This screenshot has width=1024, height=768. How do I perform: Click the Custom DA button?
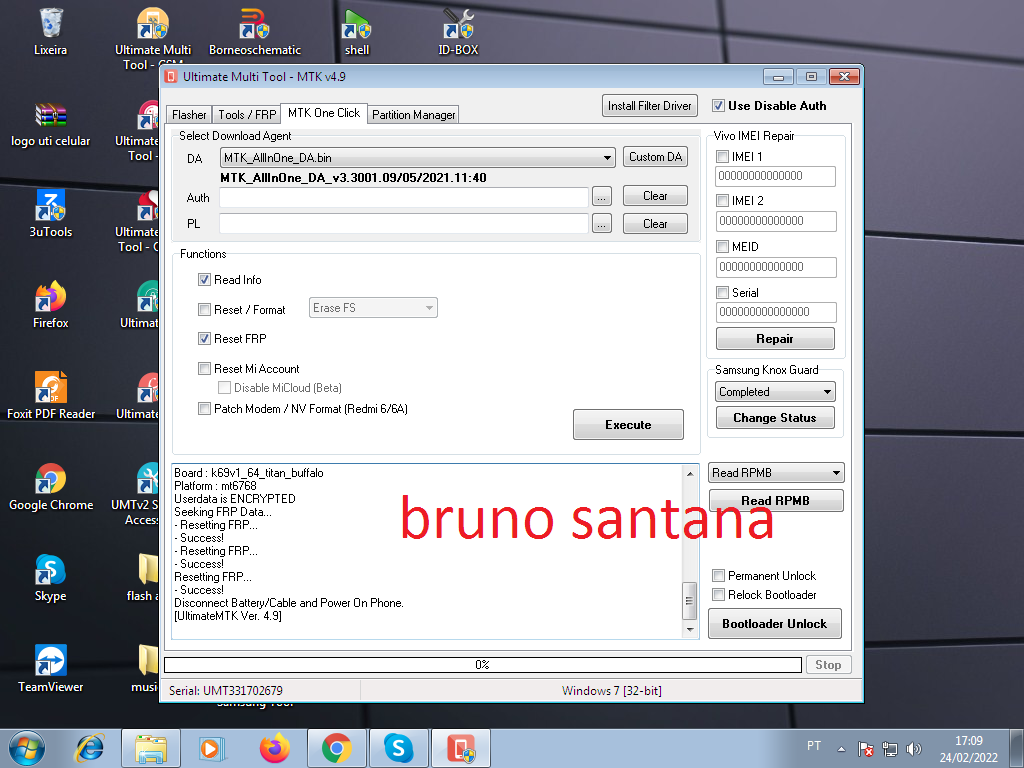(x=655, y=157)
